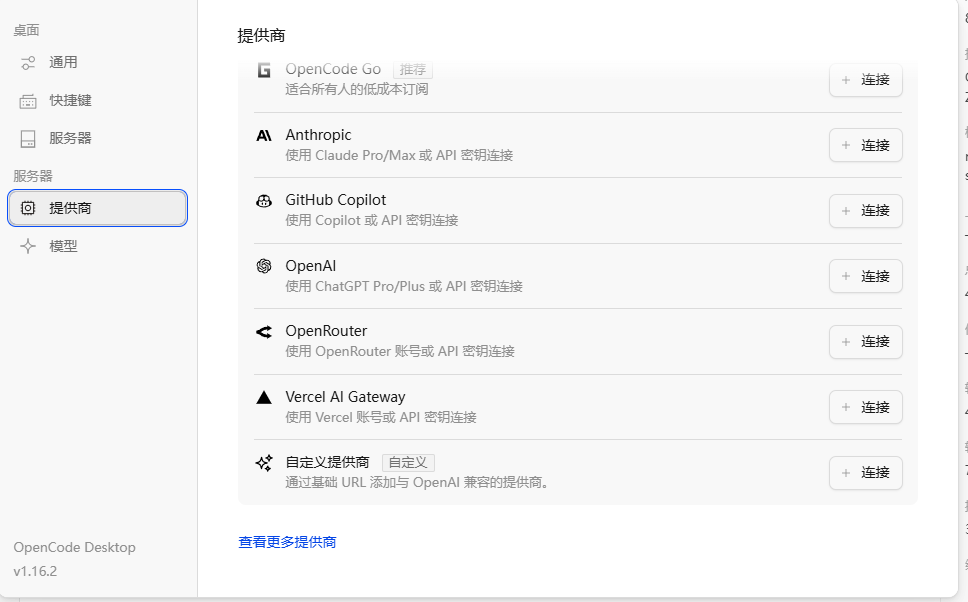The height and width of the screenshot is (602, 968).
Task: Open the 查看更多提供商 link
Action: (287, 542)
